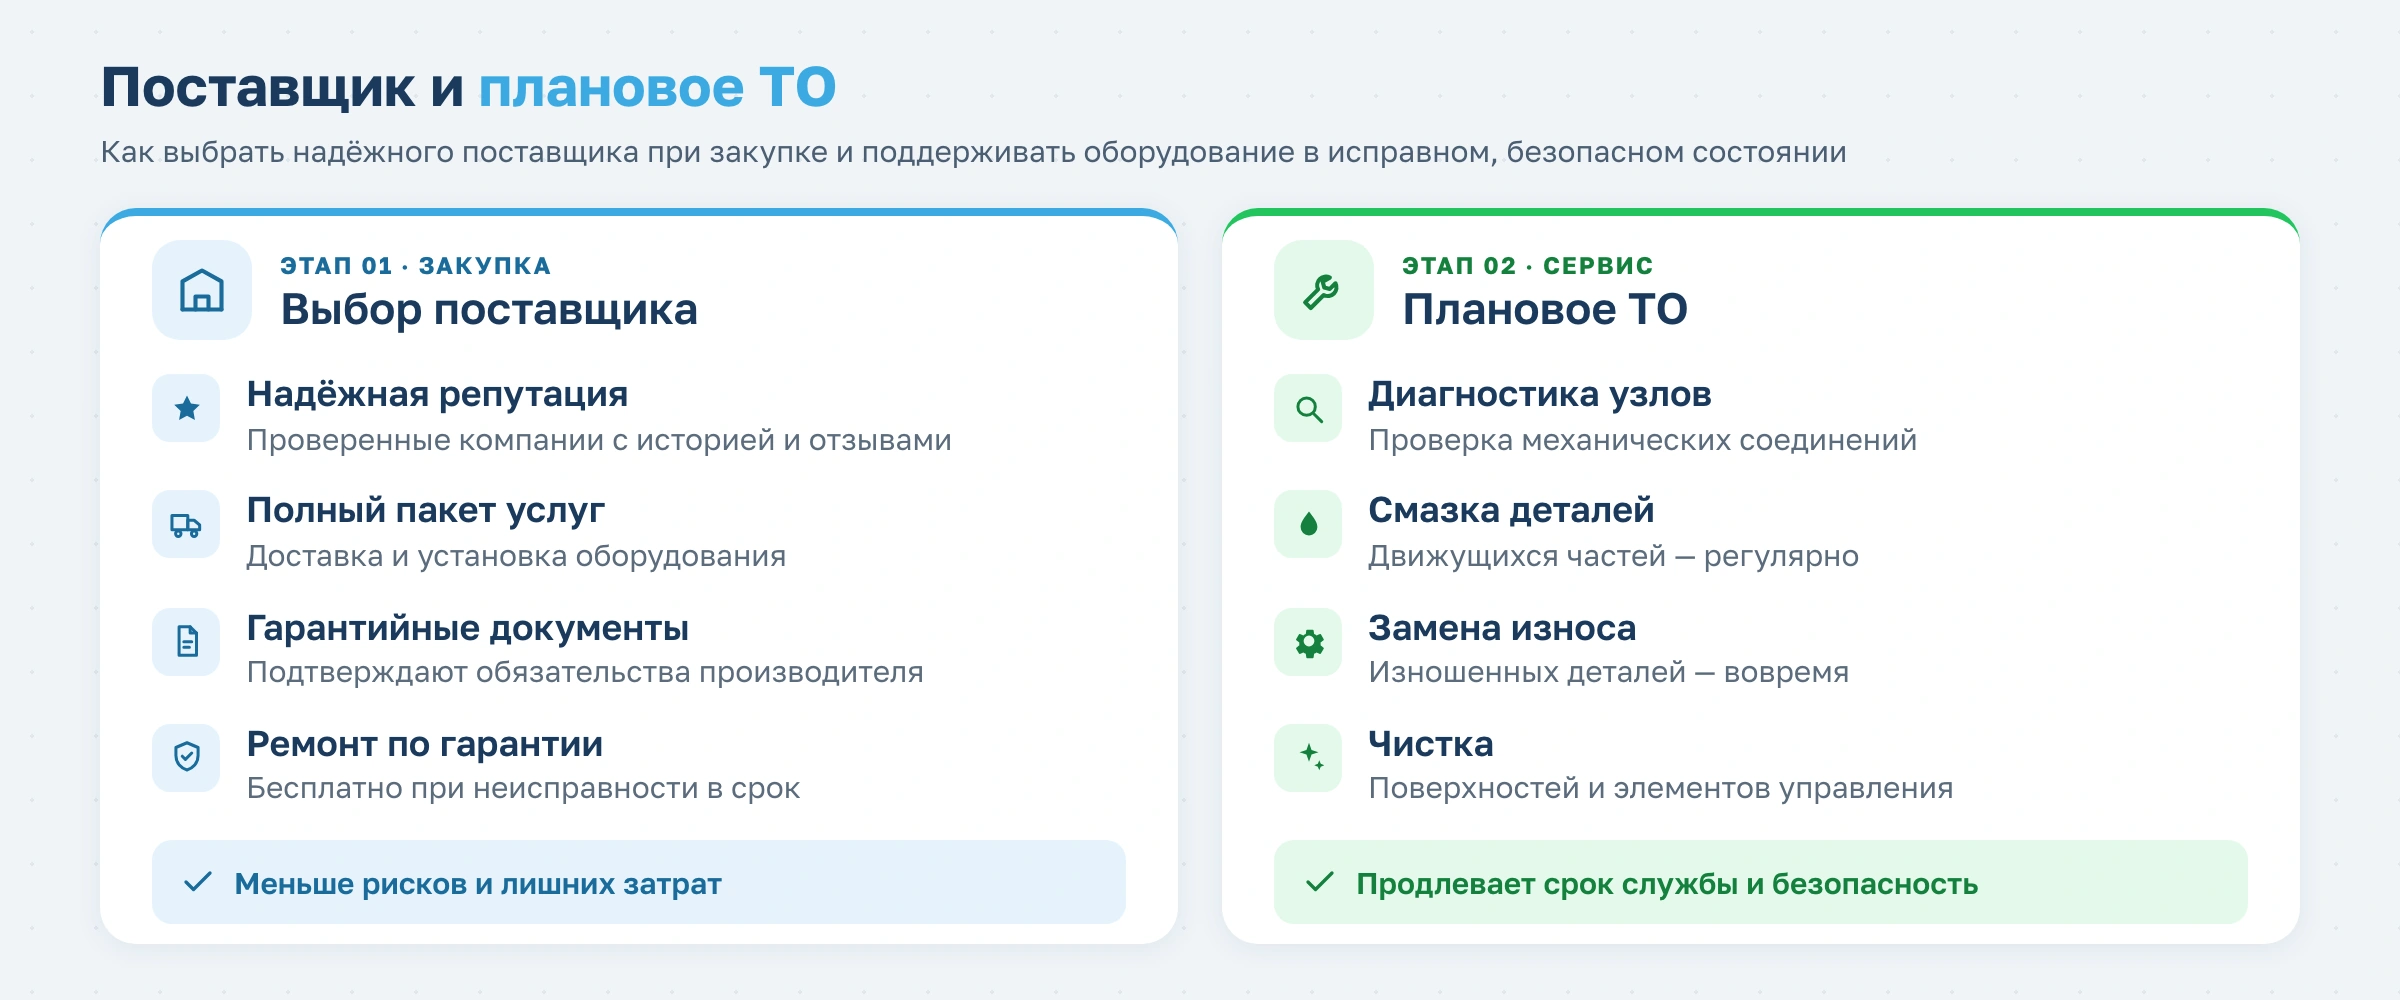Click the card heading Плановое ТО
2400x1000 pixels.
point(1545,310)
